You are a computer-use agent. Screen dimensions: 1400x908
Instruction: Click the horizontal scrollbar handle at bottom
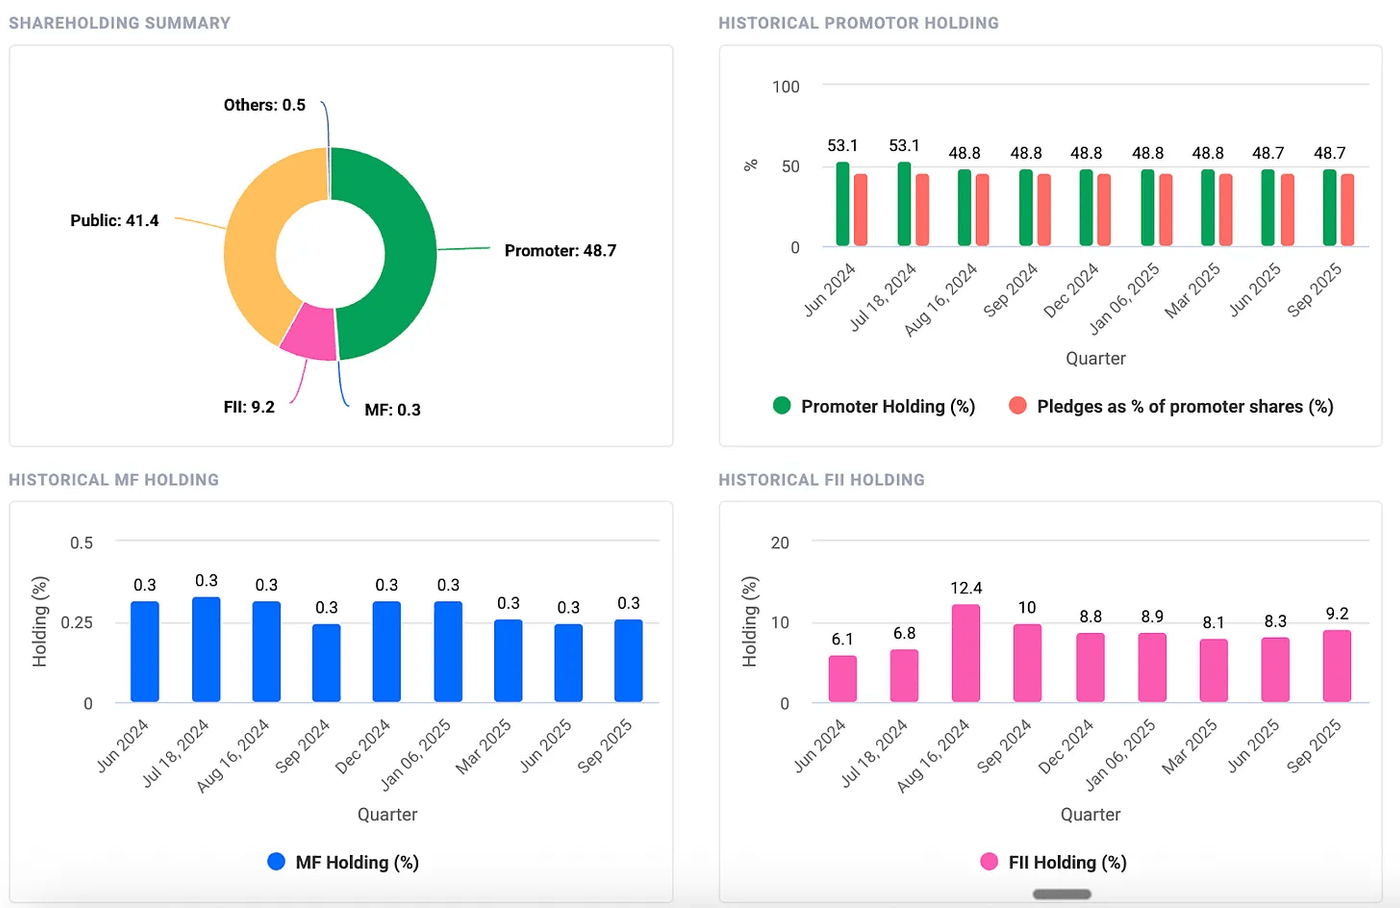(x=1061, y=894)
